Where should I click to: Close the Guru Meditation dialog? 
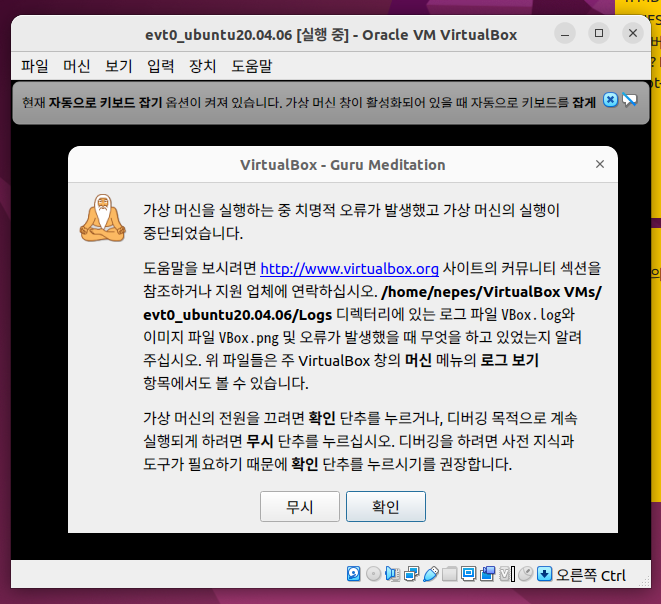(x=600, y=164)
